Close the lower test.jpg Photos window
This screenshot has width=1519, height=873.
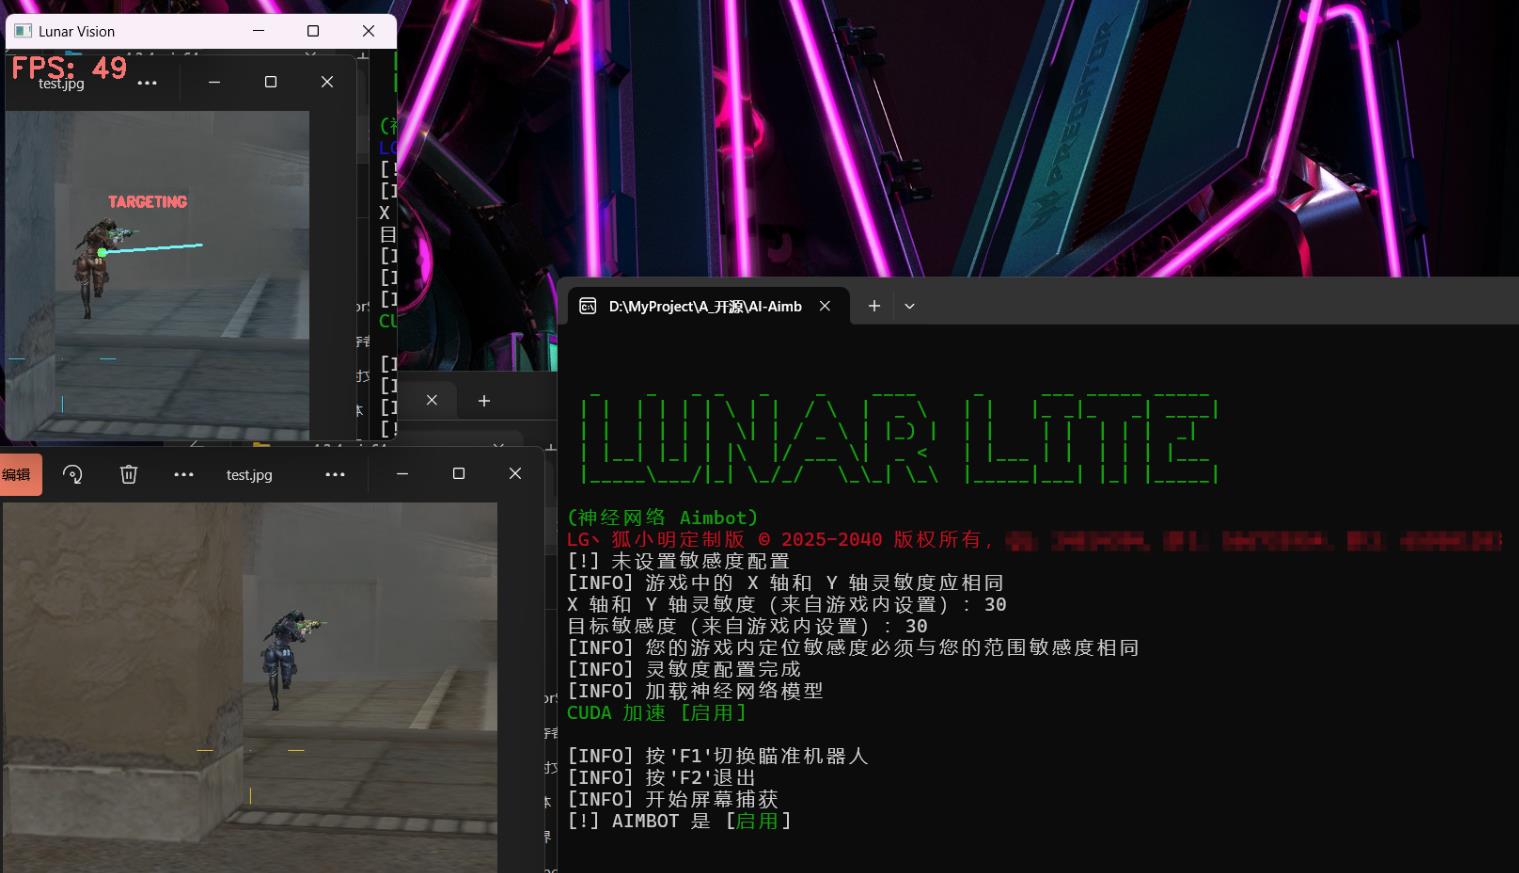pyautogui.click(x=515, y=473)
